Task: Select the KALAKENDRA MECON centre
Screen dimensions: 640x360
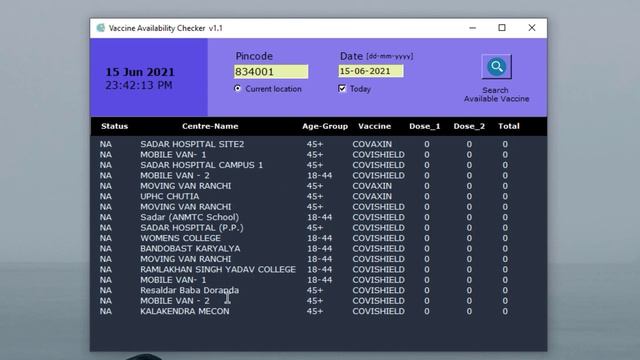Action: click(x=184, y=311)
